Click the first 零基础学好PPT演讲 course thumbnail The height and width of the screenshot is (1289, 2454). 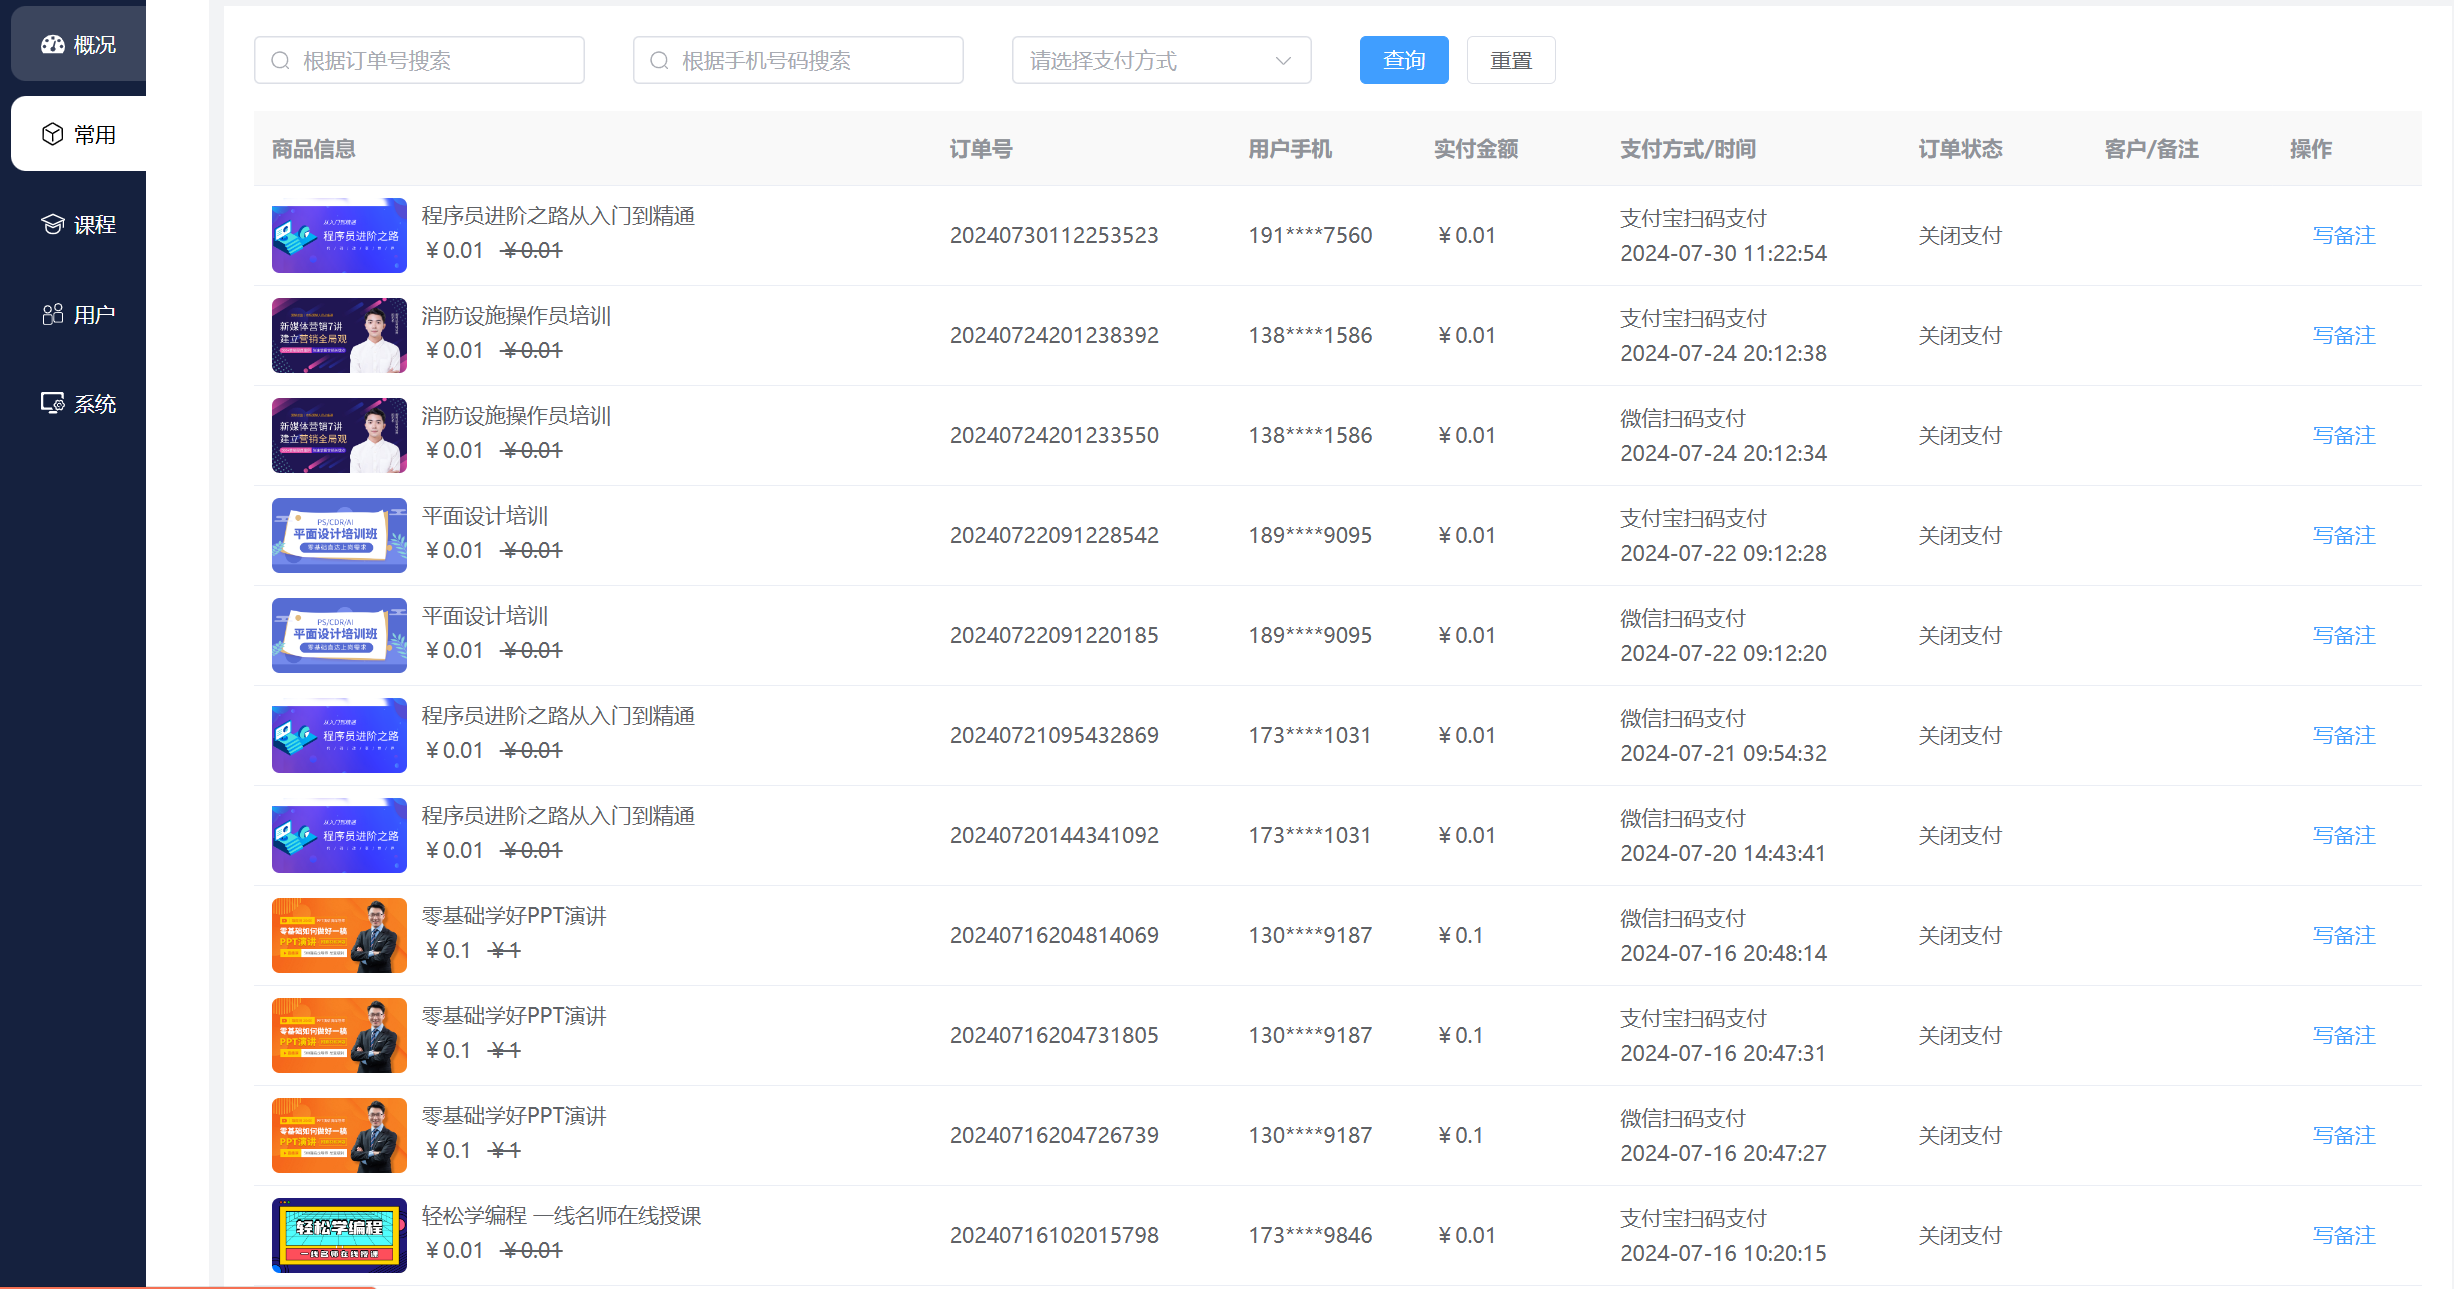coord(339,936)
